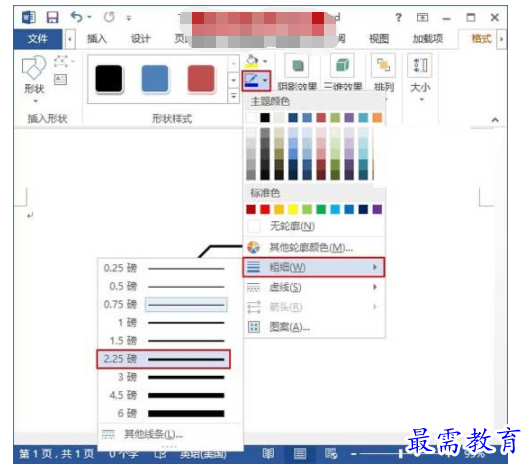Pick orange theme color swatch
The height and width of the screenshot is (472, 529).
tap(377, 117)
